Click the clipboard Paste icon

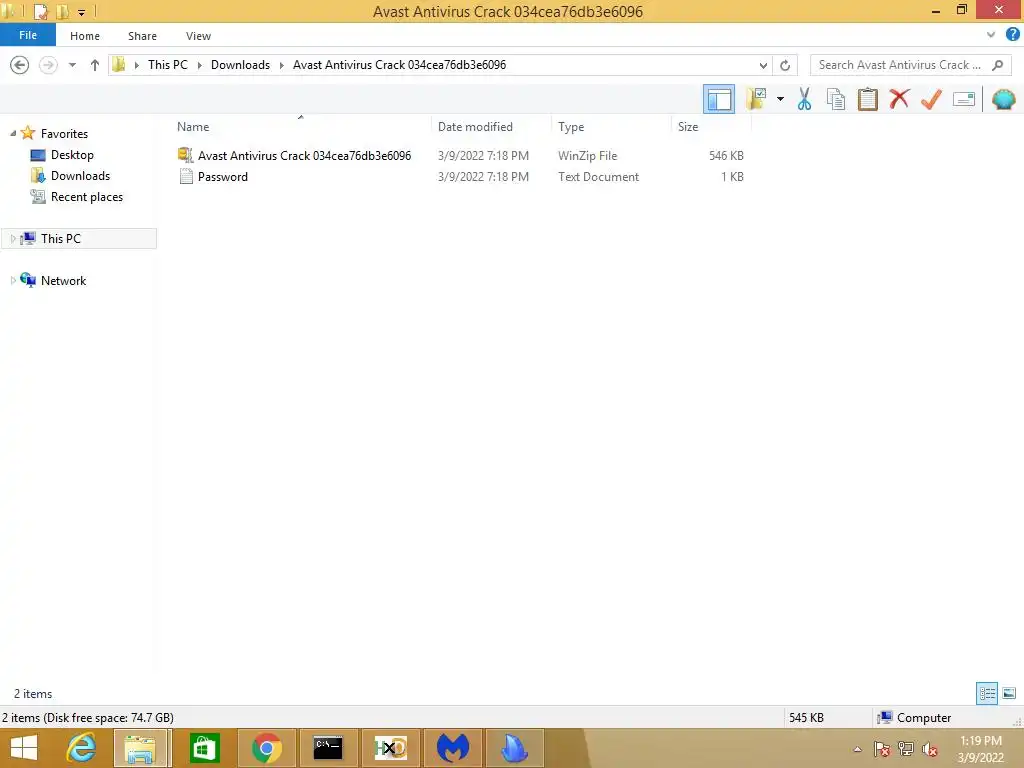[867, 99]
